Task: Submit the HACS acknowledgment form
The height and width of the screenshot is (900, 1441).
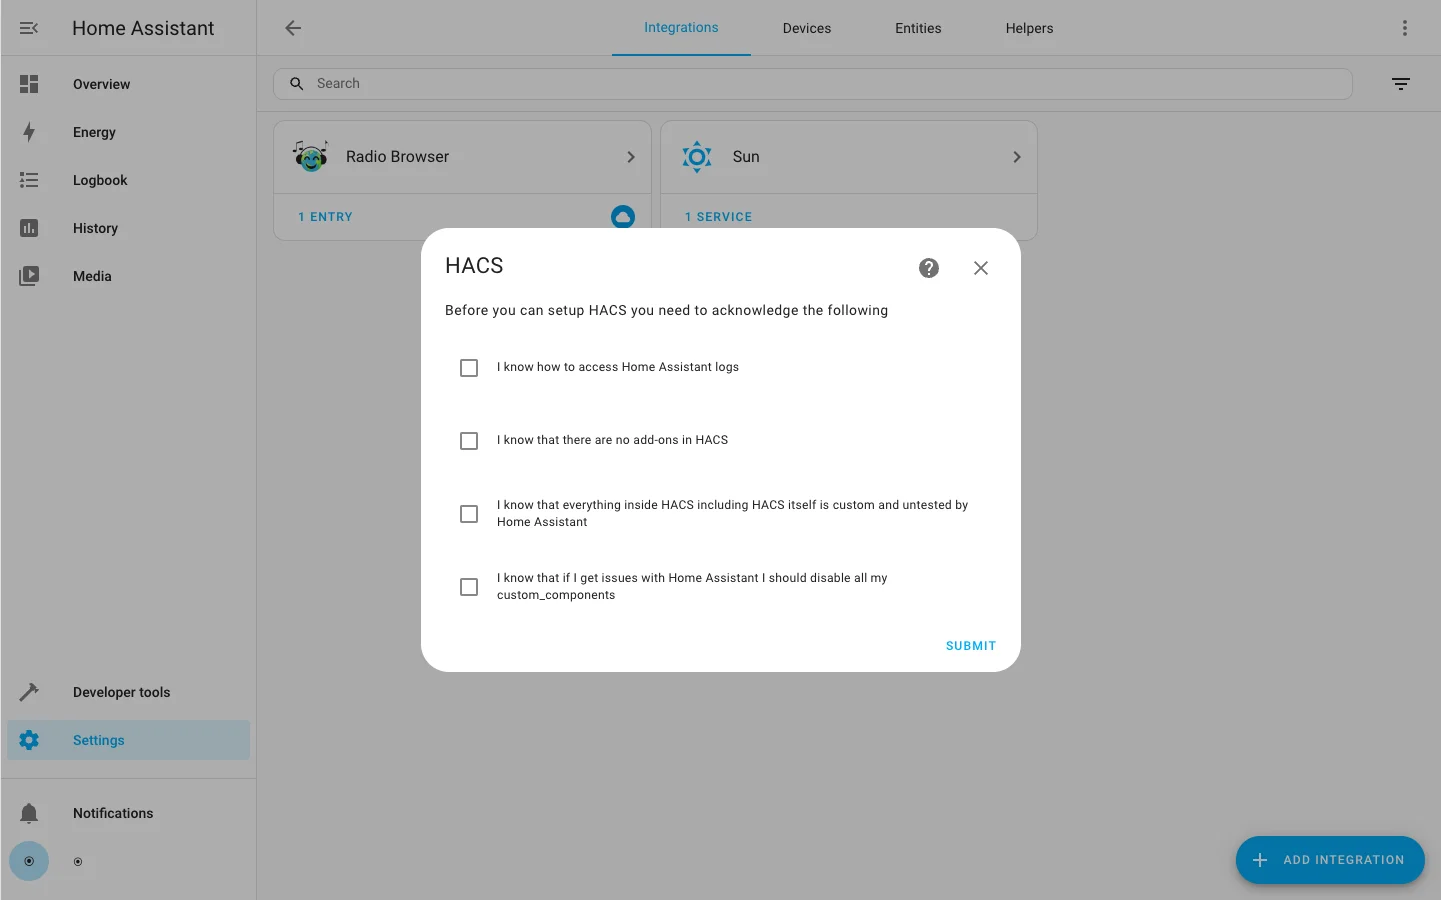Action: point(971,646)
